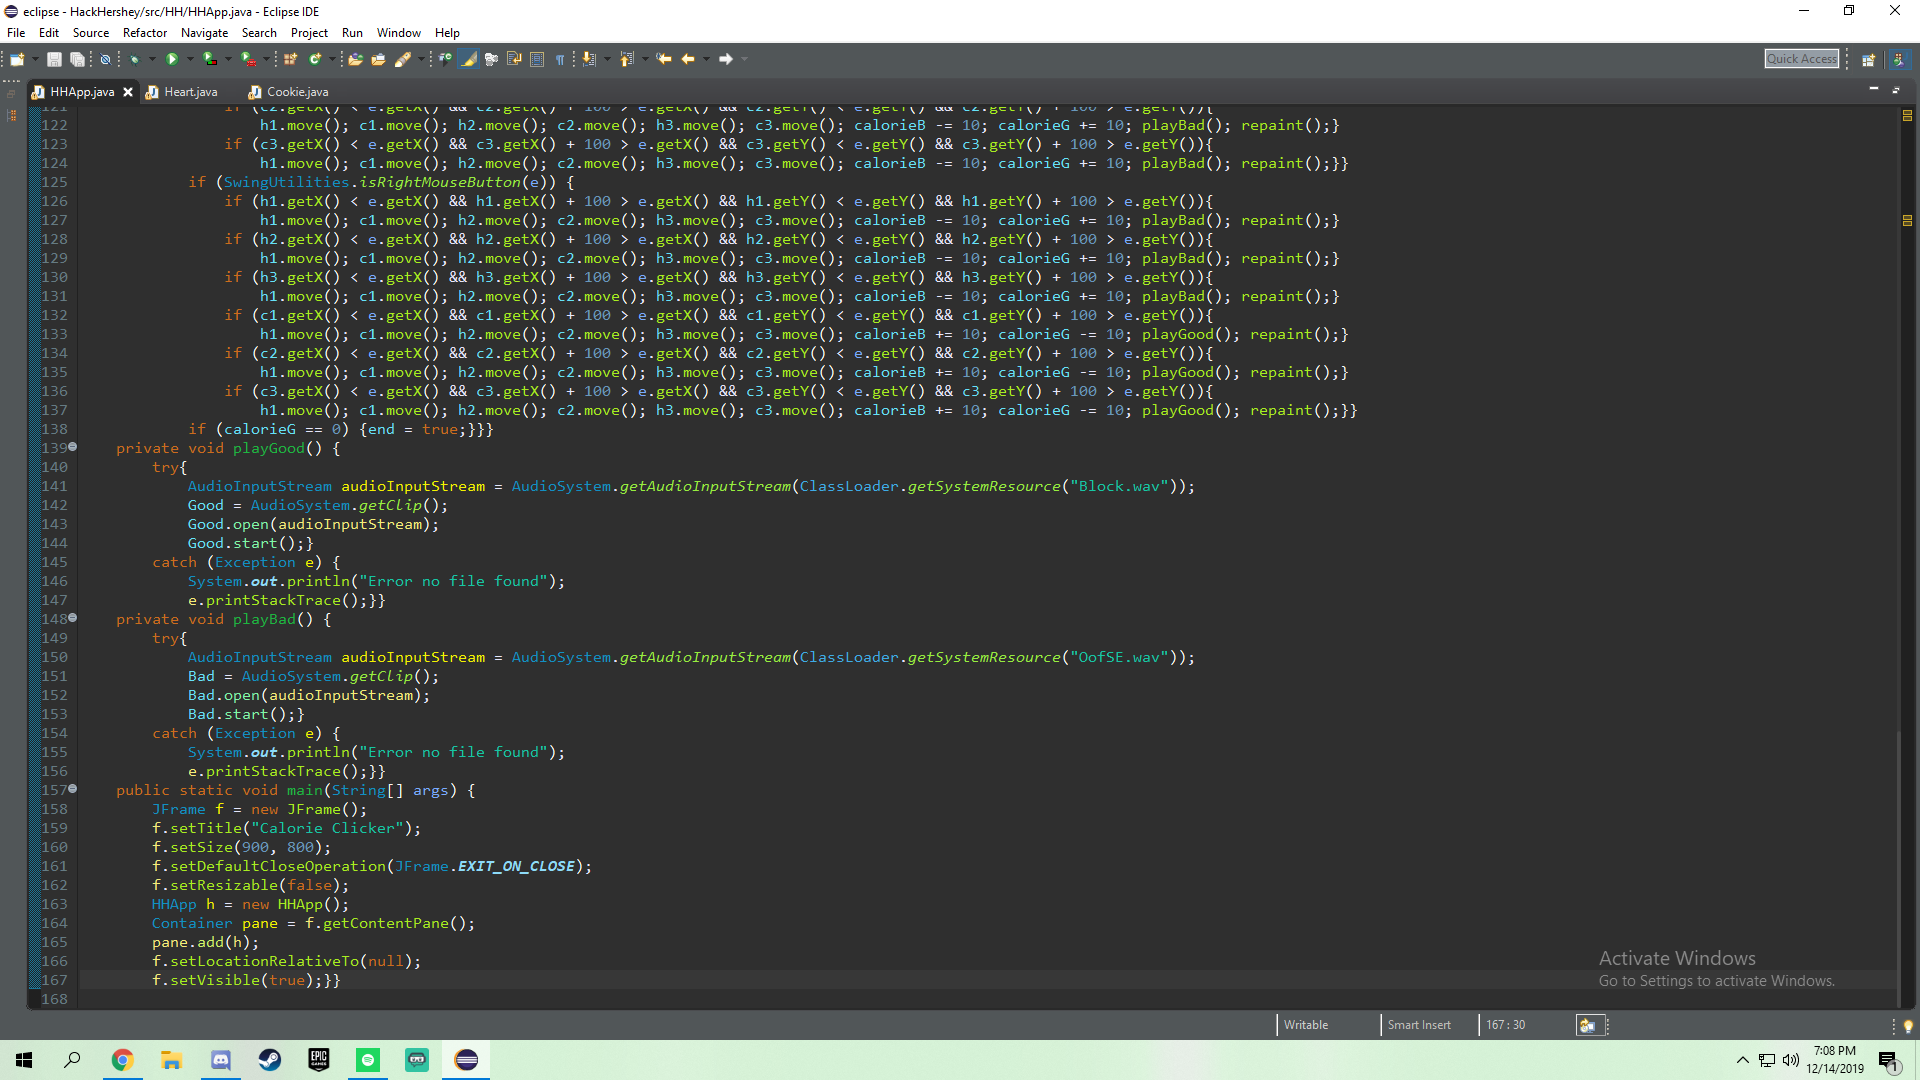Viewport: 1920px width, 1080px height.
Task: Toggle Block Selection Mode
Action: 537,59
